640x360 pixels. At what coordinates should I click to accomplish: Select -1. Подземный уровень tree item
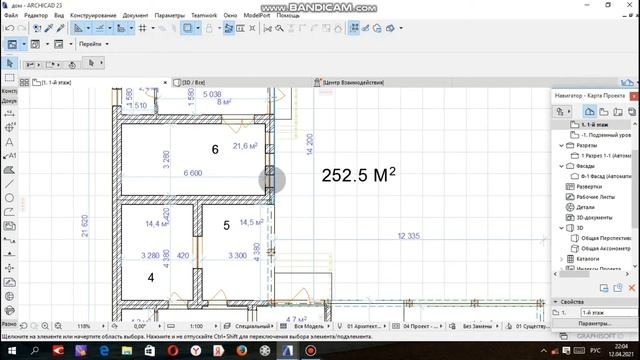tap(600, 135)
